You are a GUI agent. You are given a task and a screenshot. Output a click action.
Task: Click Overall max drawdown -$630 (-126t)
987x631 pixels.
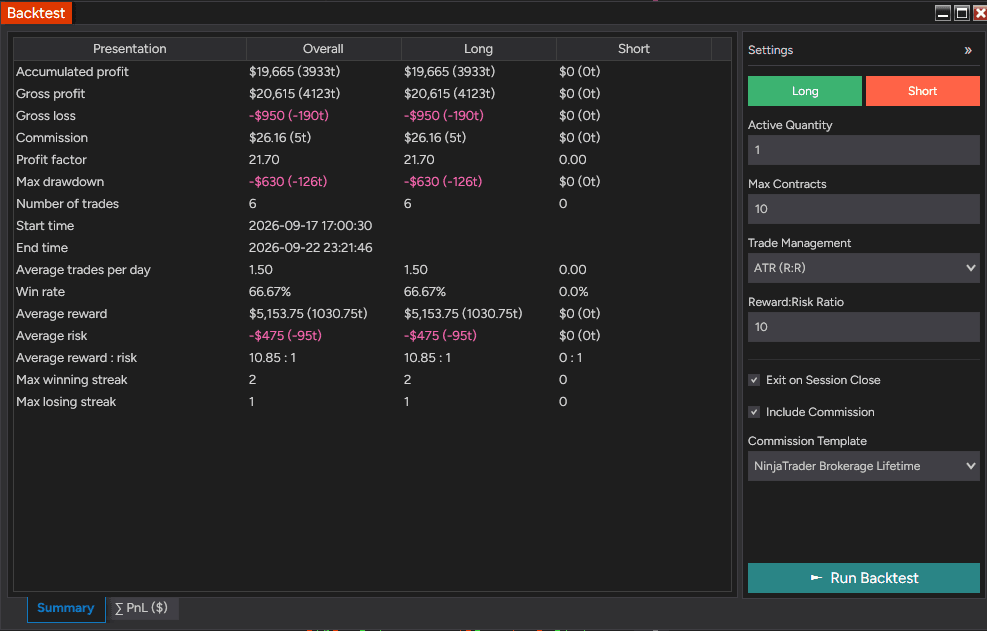(288, 182)
